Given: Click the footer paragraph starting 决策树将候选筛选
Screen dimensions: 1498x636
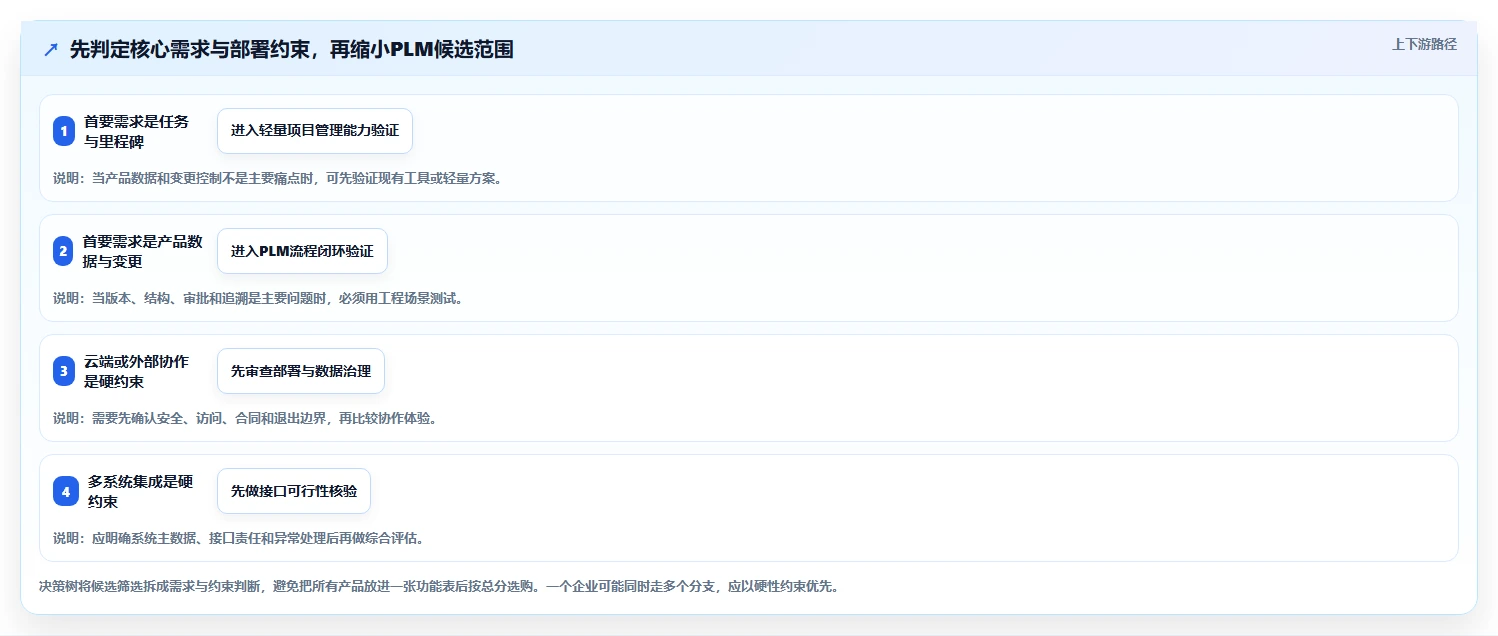Looking at the screenshot, I should pyautogui.click(x=439, y=586).
